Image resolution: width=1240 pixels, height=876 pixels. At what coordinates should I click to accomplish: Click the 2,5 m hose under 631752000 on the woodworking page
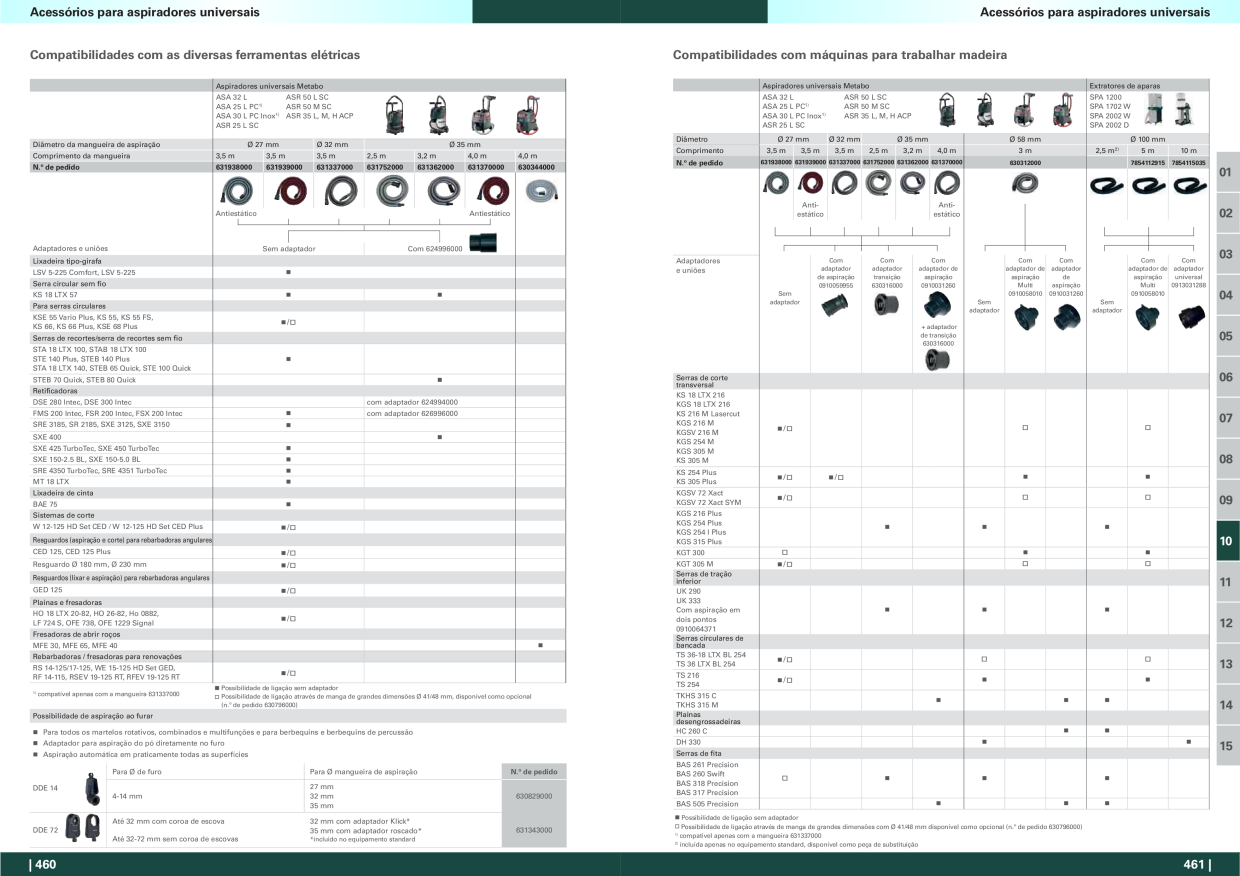879,184
